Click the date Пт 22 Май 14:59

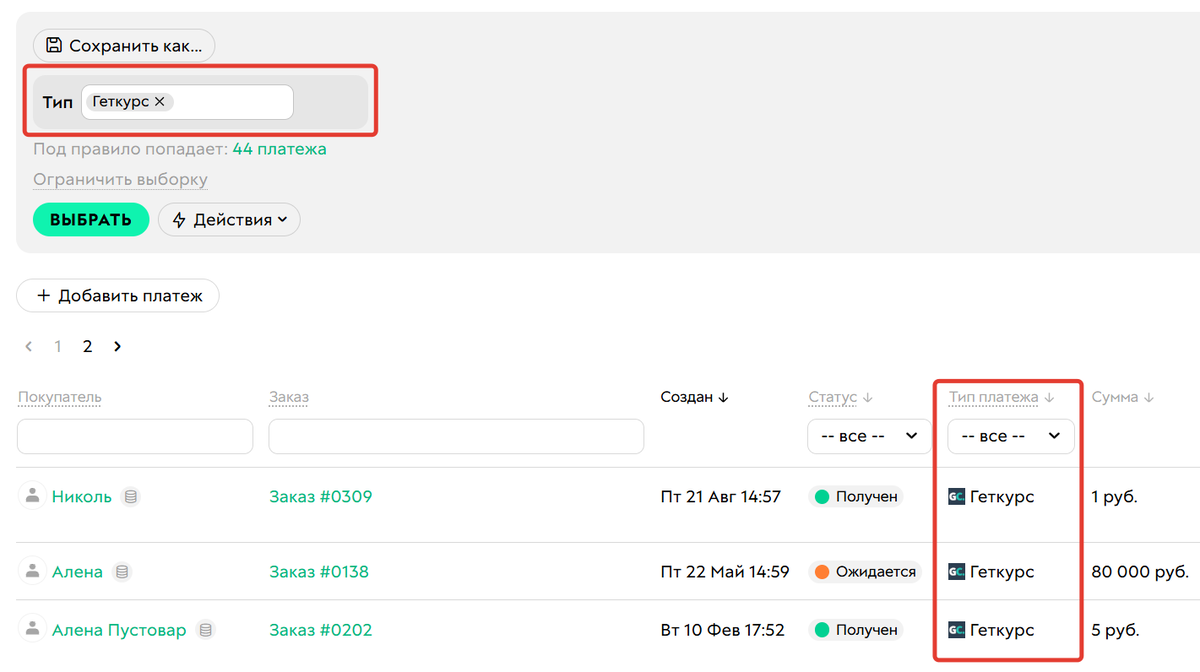click(x=725, y=572)
